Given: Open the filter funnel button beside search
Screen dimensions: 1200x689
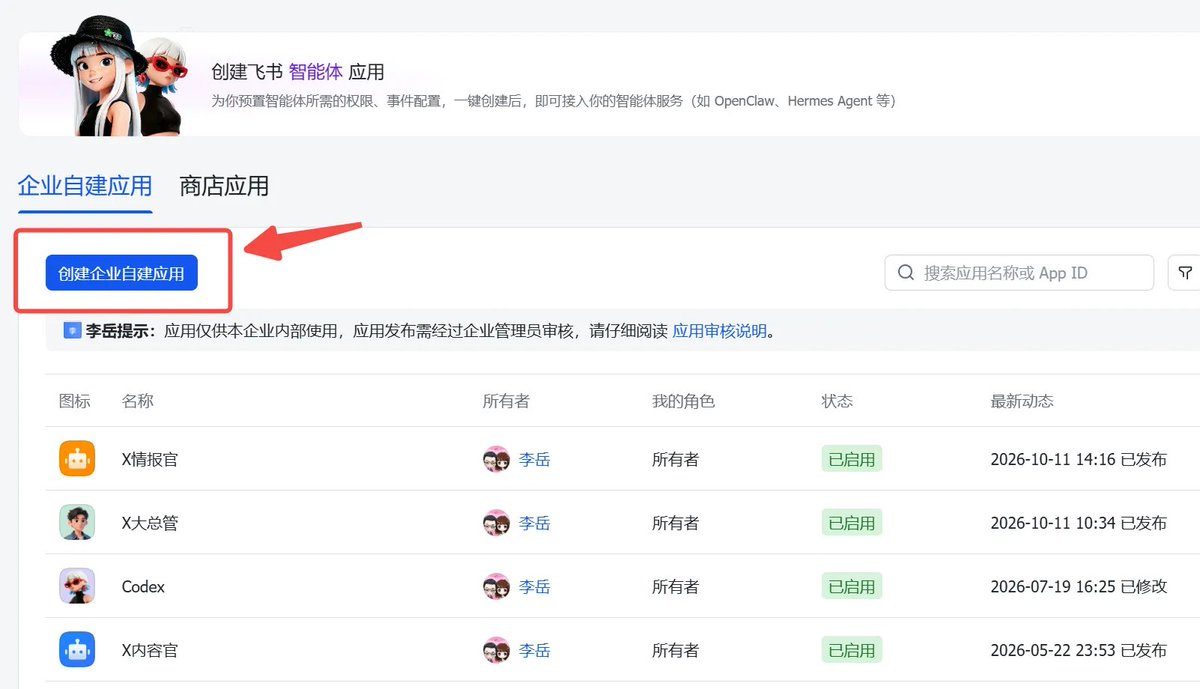Looking at the screenshot, I should pyautogui.click(x=1185, y=273).
